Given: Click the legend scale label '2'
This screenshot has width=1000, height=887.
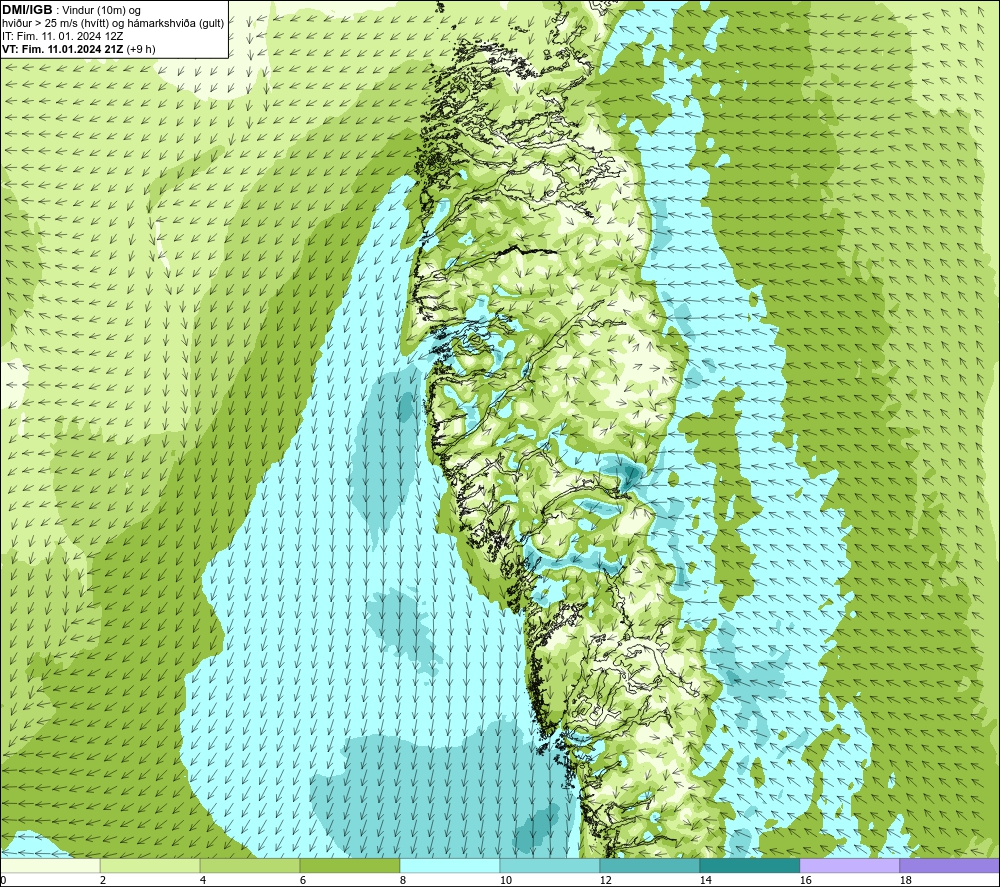Looking at the screenshot, I should pos(103,880).
